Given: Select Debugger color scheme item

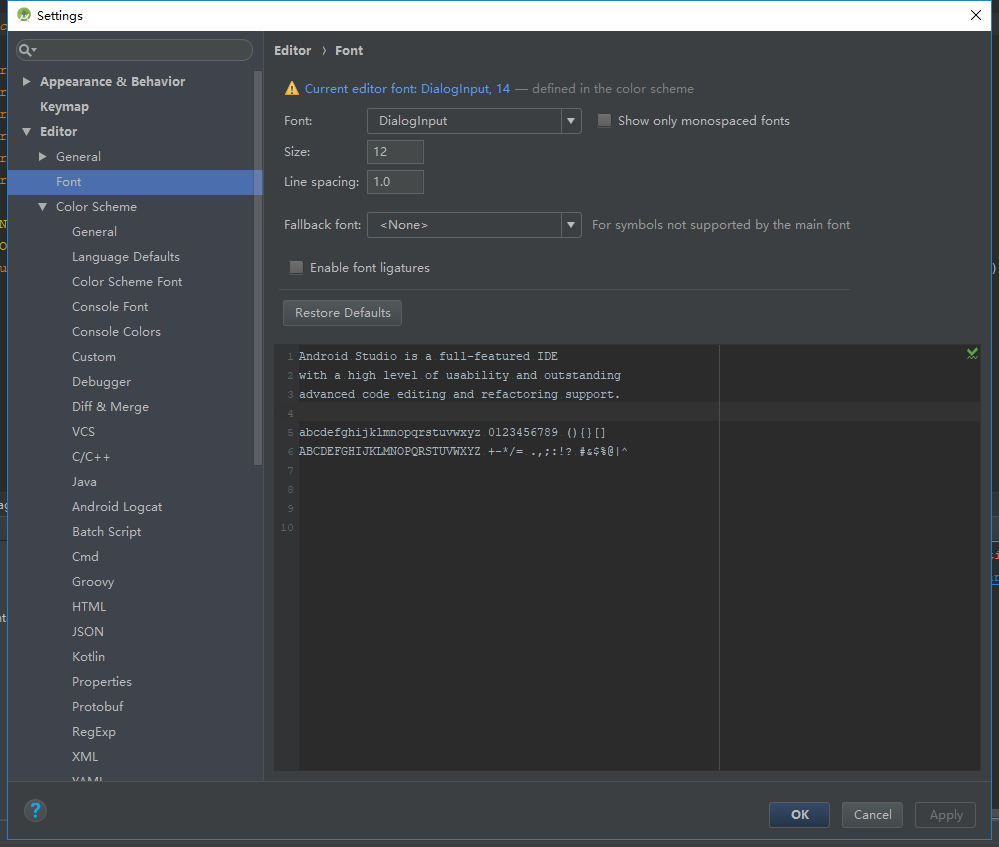Looking at the screenshot, I should click(101, 382).
